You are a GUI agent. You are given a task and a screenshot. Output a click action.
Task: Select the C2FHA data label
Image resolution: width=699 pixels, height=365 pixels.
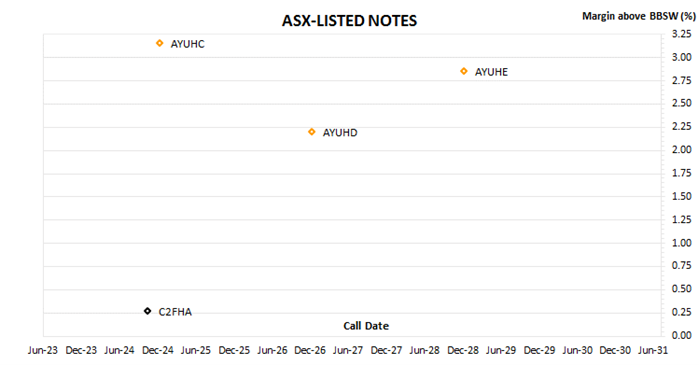(x=175, y=312)
